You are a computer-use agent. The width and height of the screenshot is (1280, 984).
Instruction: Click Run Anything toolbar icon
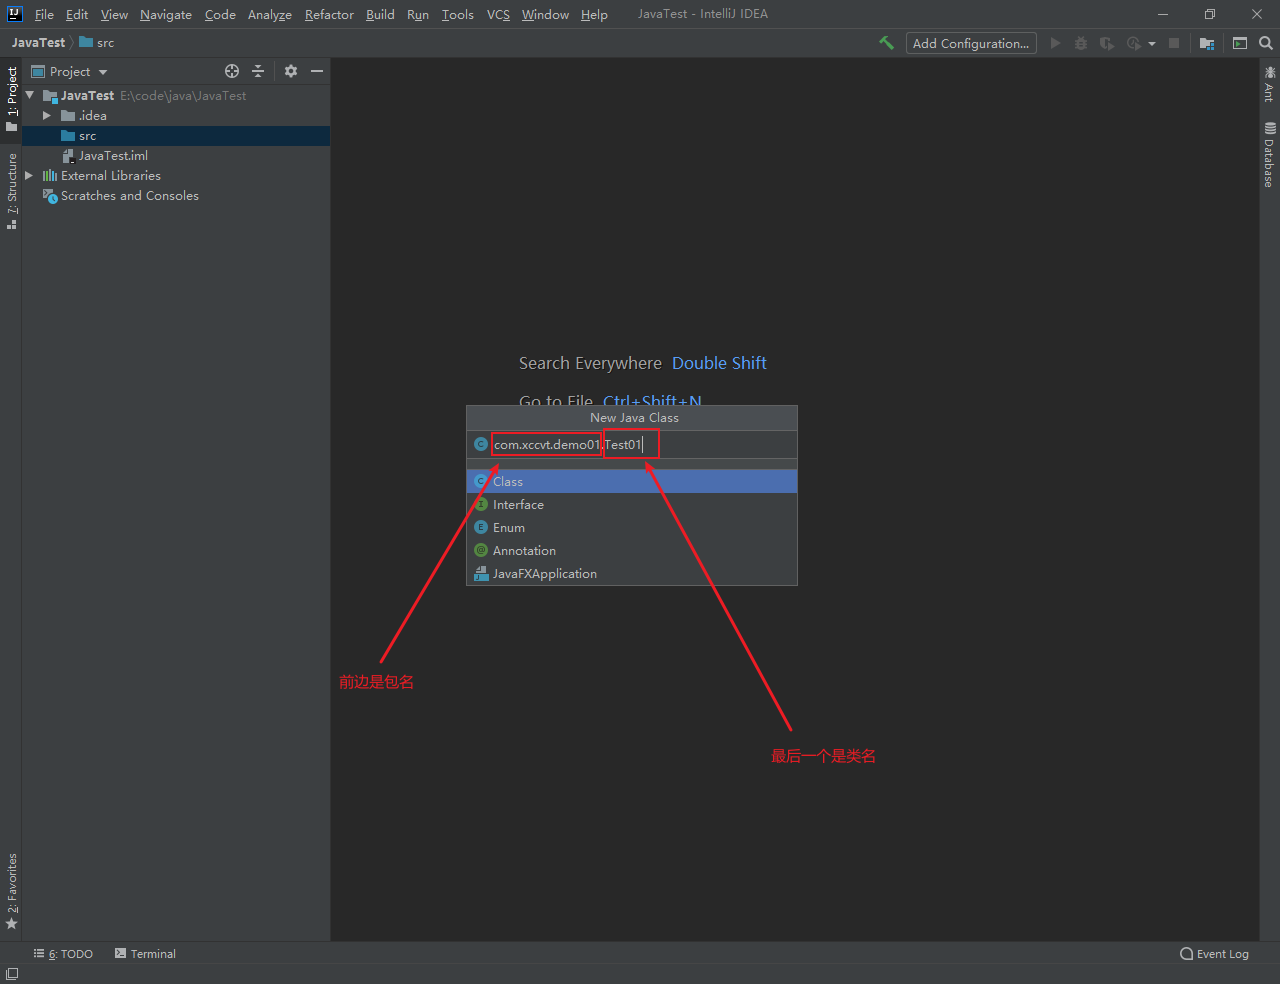1240,43
